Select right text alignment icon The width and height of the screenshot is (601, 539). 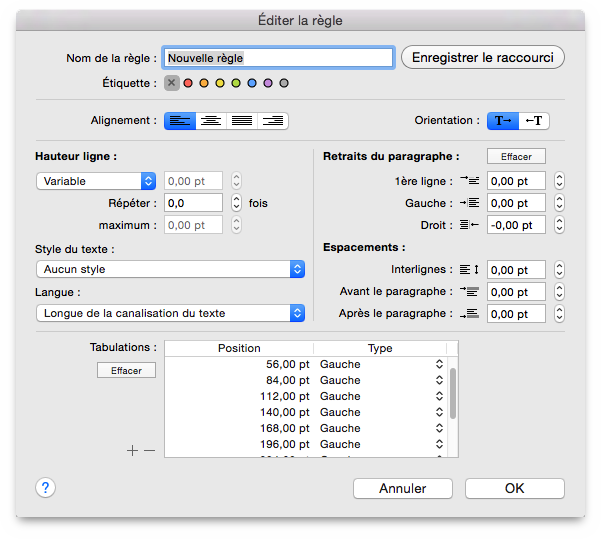pyautogui.click(x=272, y=121)
